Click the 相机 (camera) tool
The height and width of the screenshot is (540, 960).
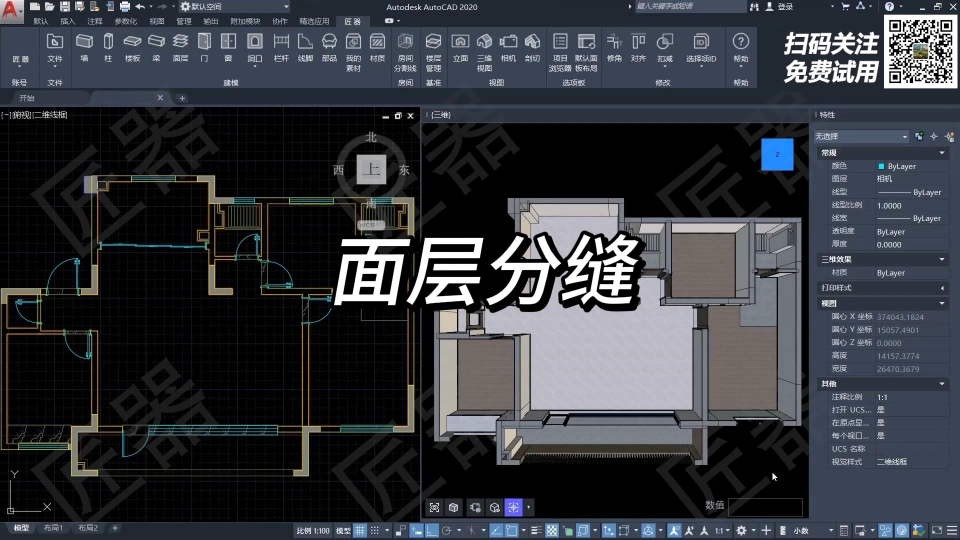click(x=508, y=48)
